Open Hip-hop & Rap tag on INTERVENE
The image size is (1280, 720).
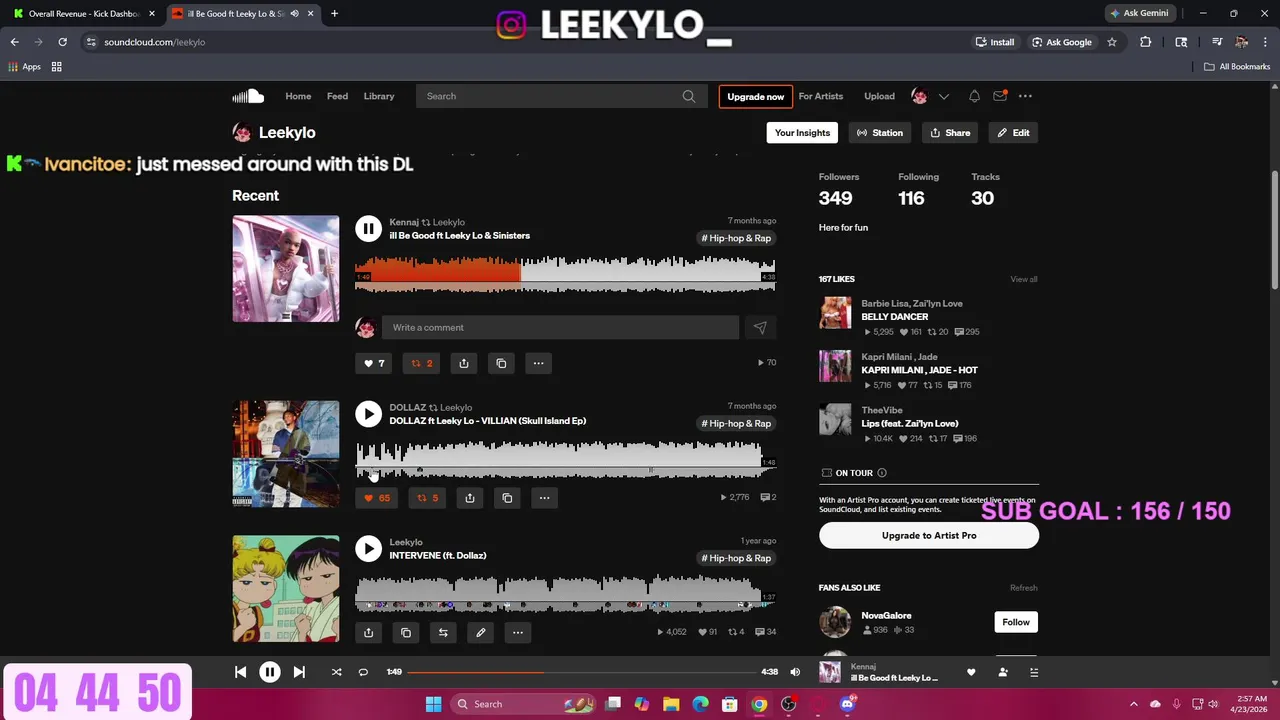coord(736,558)
